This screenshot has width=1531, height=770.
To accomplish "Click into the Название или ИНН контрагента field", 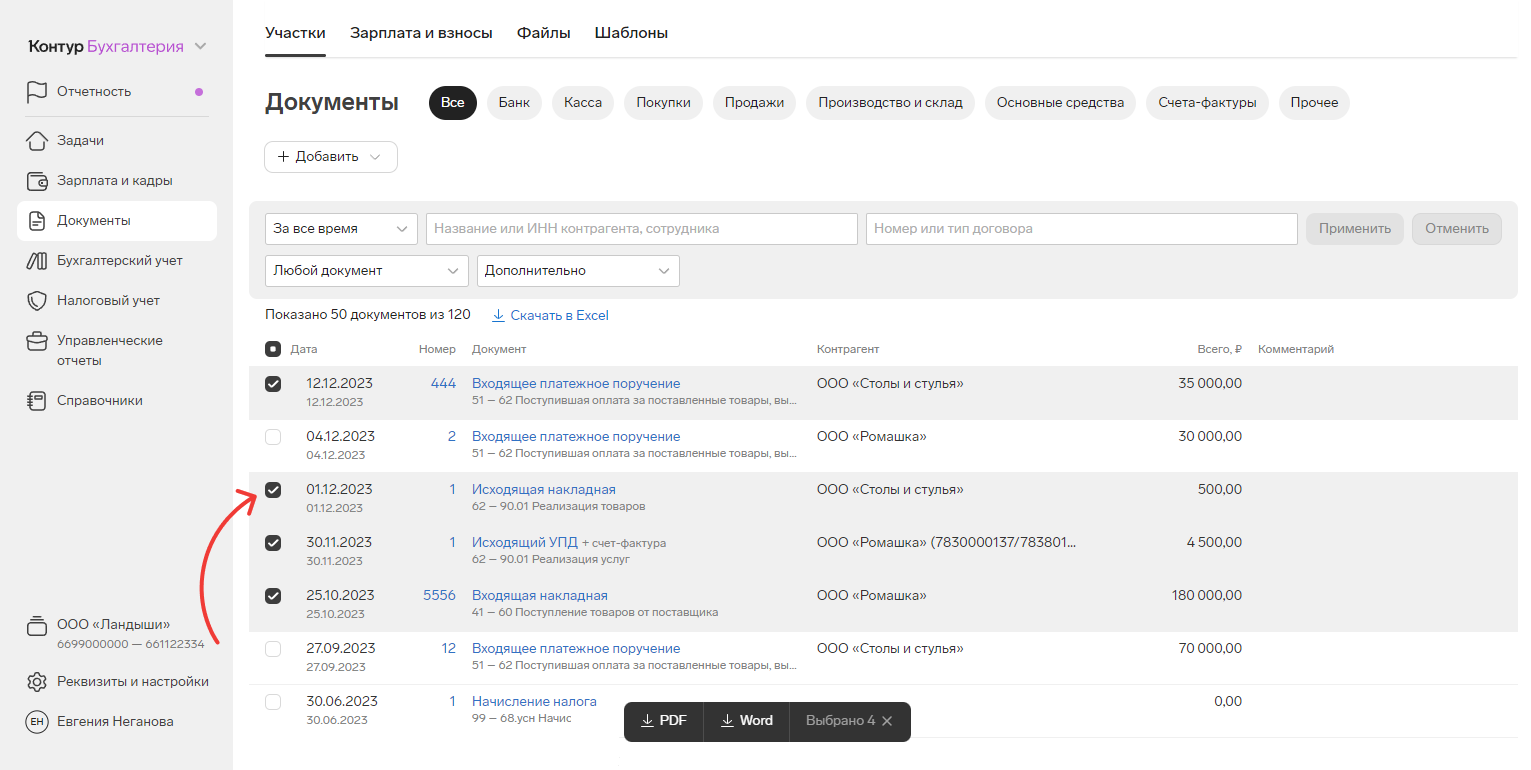I will coord(642,229).
